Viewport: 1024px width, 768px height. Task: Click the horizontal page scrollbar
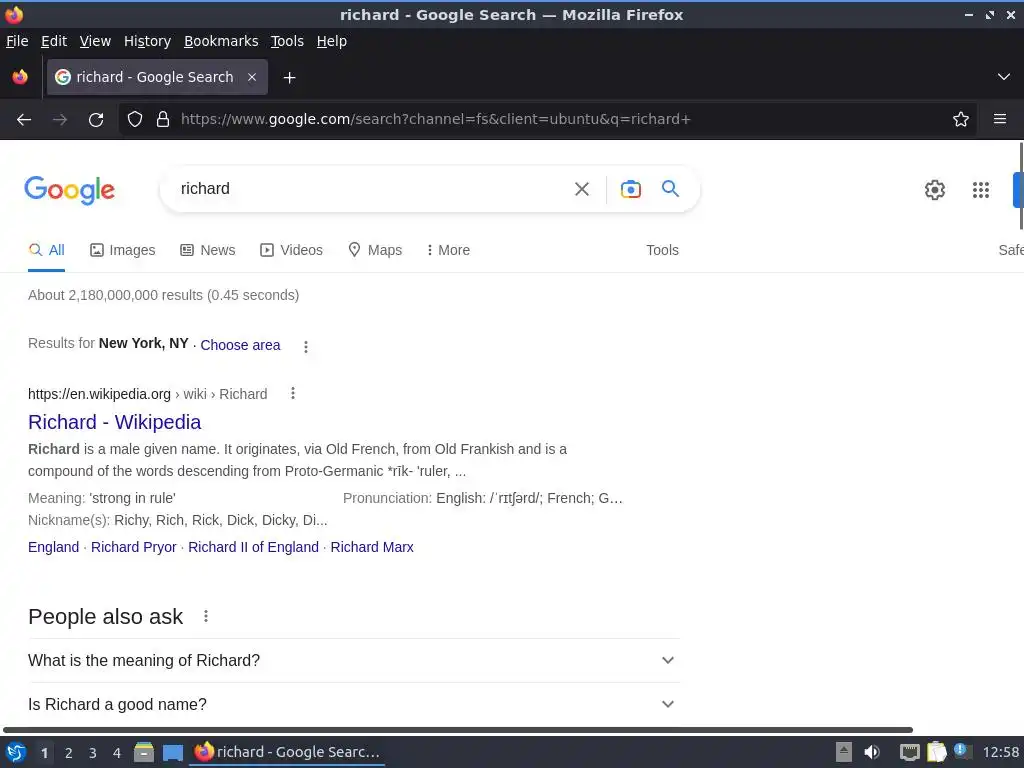pos(457,730)
